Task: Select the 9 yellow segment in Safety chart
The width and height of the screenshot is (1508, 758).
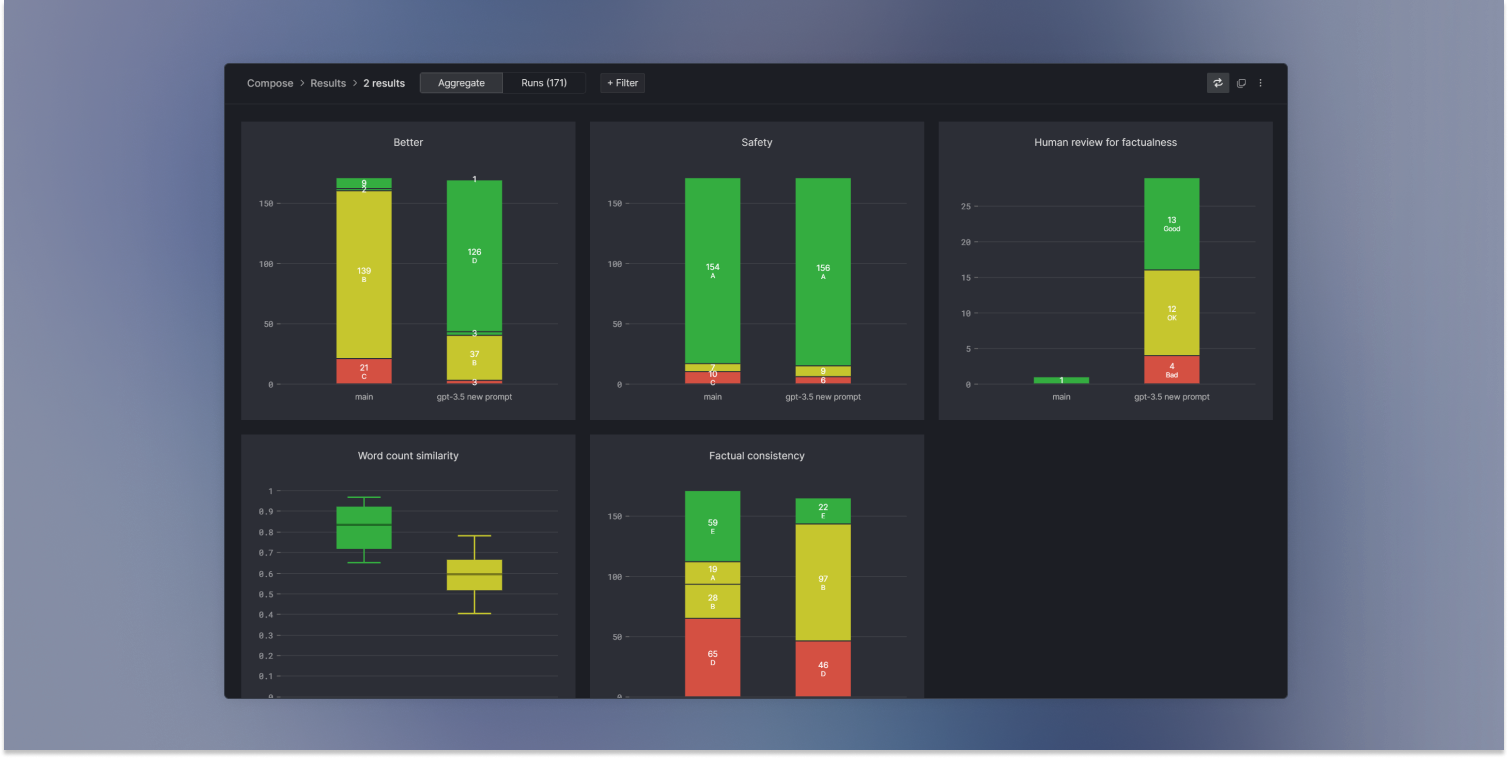Action: tap(823, 371)
